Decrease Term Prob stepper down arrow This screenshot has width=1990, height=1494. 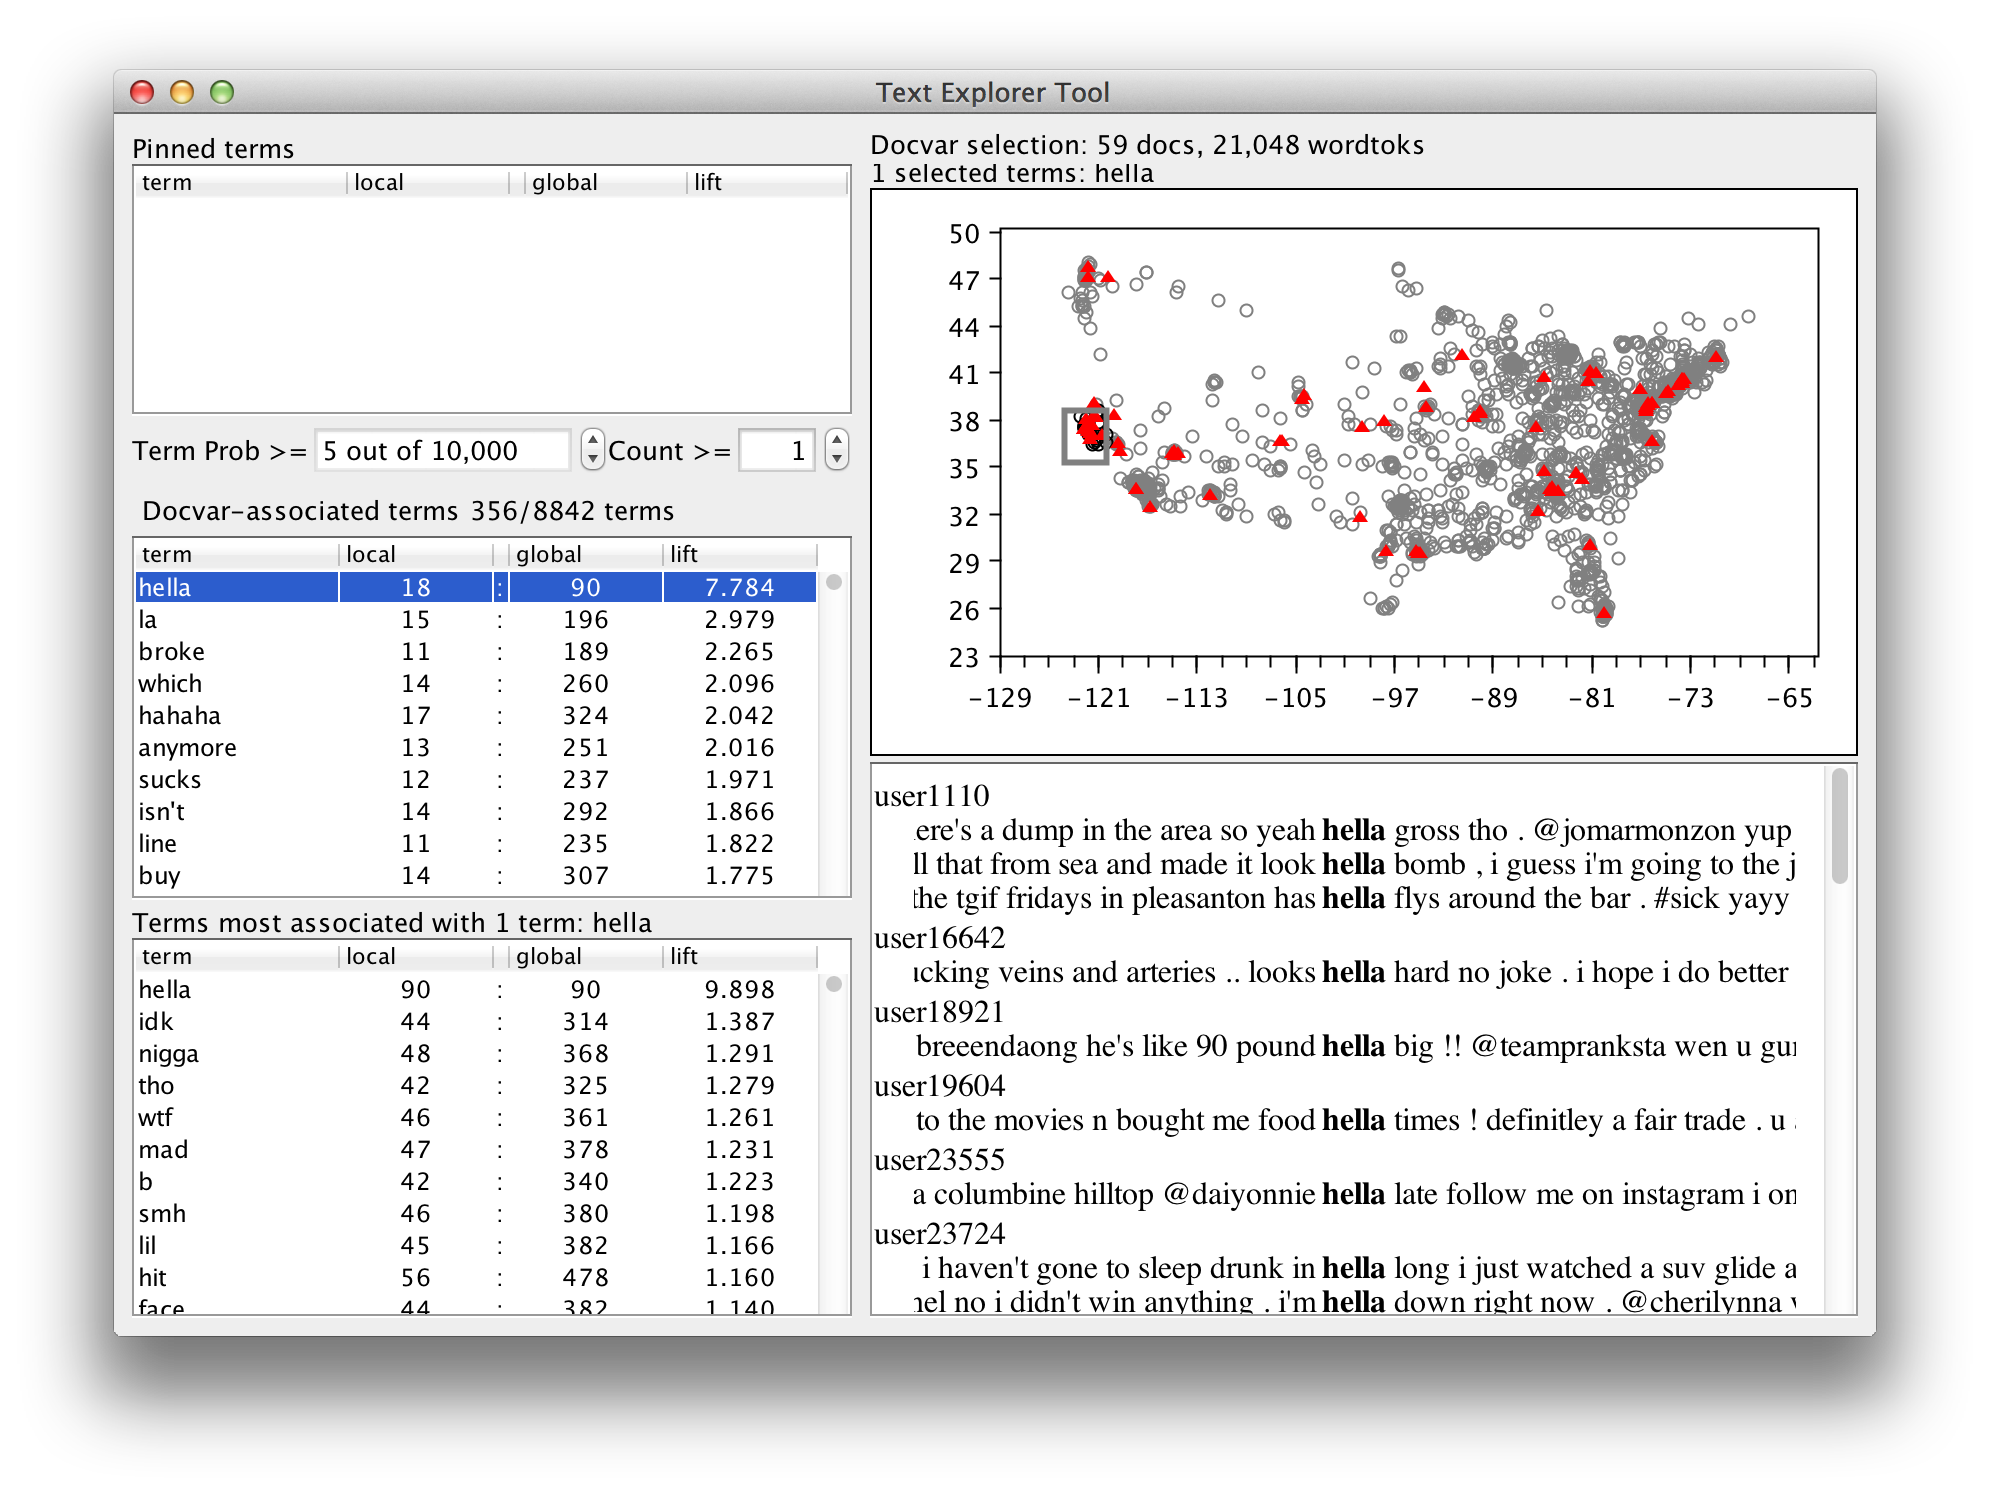593,460
